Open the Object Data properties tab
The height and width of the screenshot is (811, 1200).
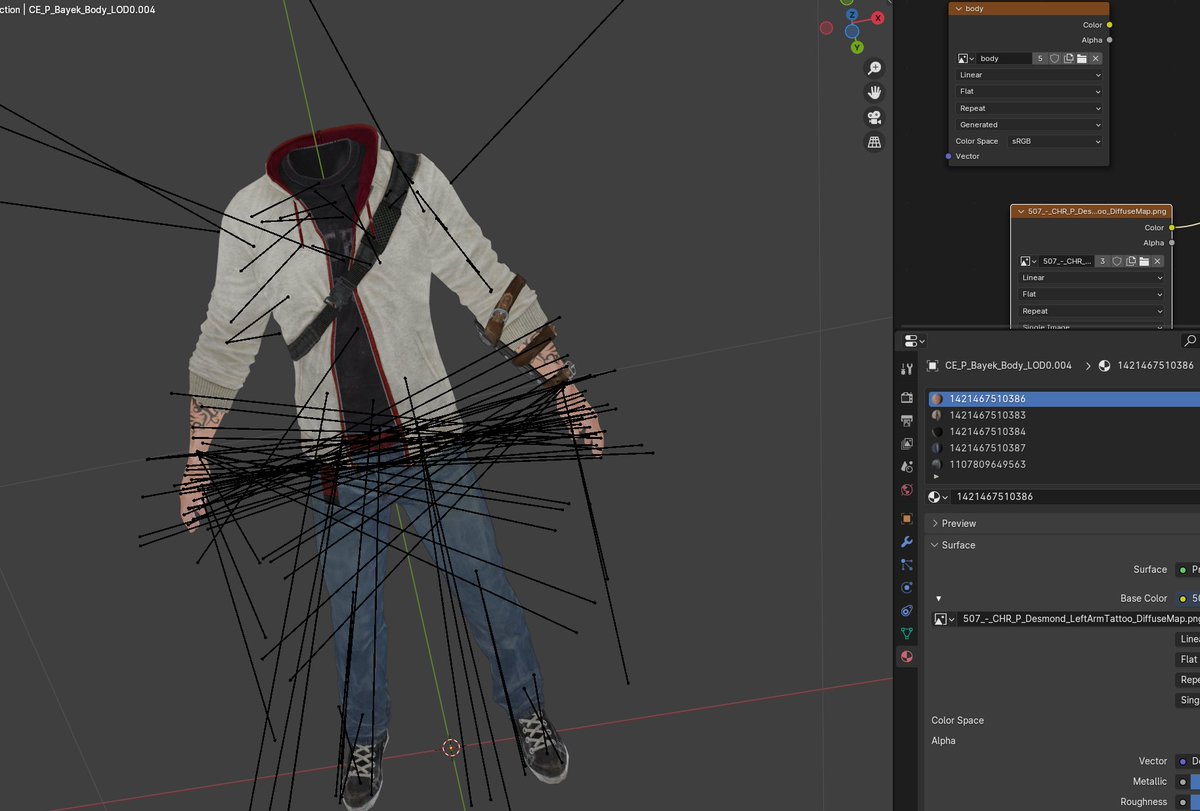tap(907, 633)
